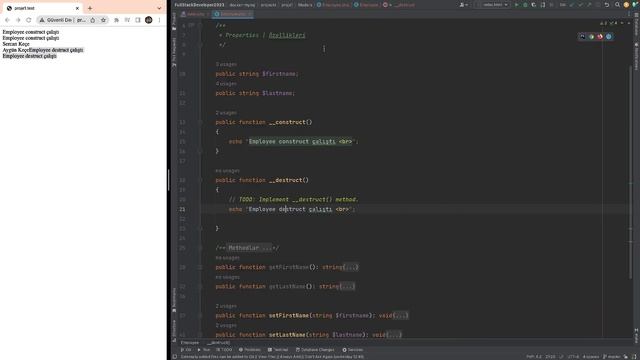This screenshot has height=360, width=640.
Task: Open the Terminal tool window button
Action: click(x=278, y=350)
